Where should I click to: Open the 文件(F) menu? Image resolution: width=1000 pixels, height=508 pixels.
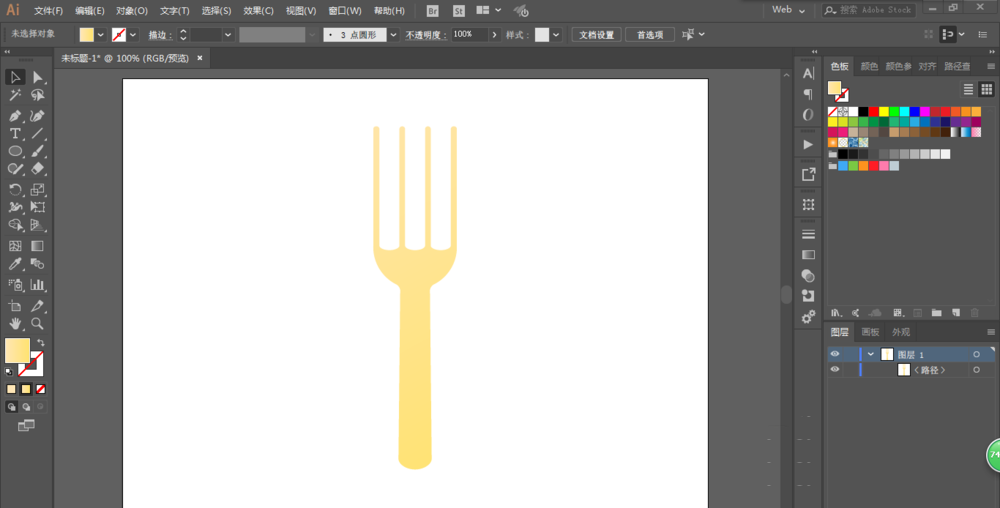(x=48, y=11)
